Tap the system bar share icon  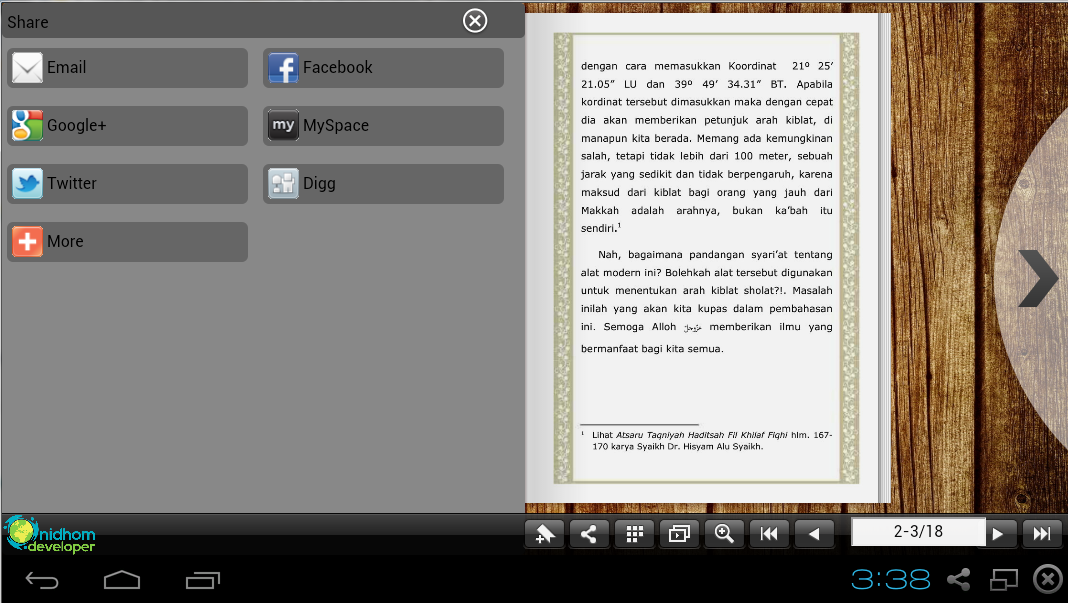(958, 580)
